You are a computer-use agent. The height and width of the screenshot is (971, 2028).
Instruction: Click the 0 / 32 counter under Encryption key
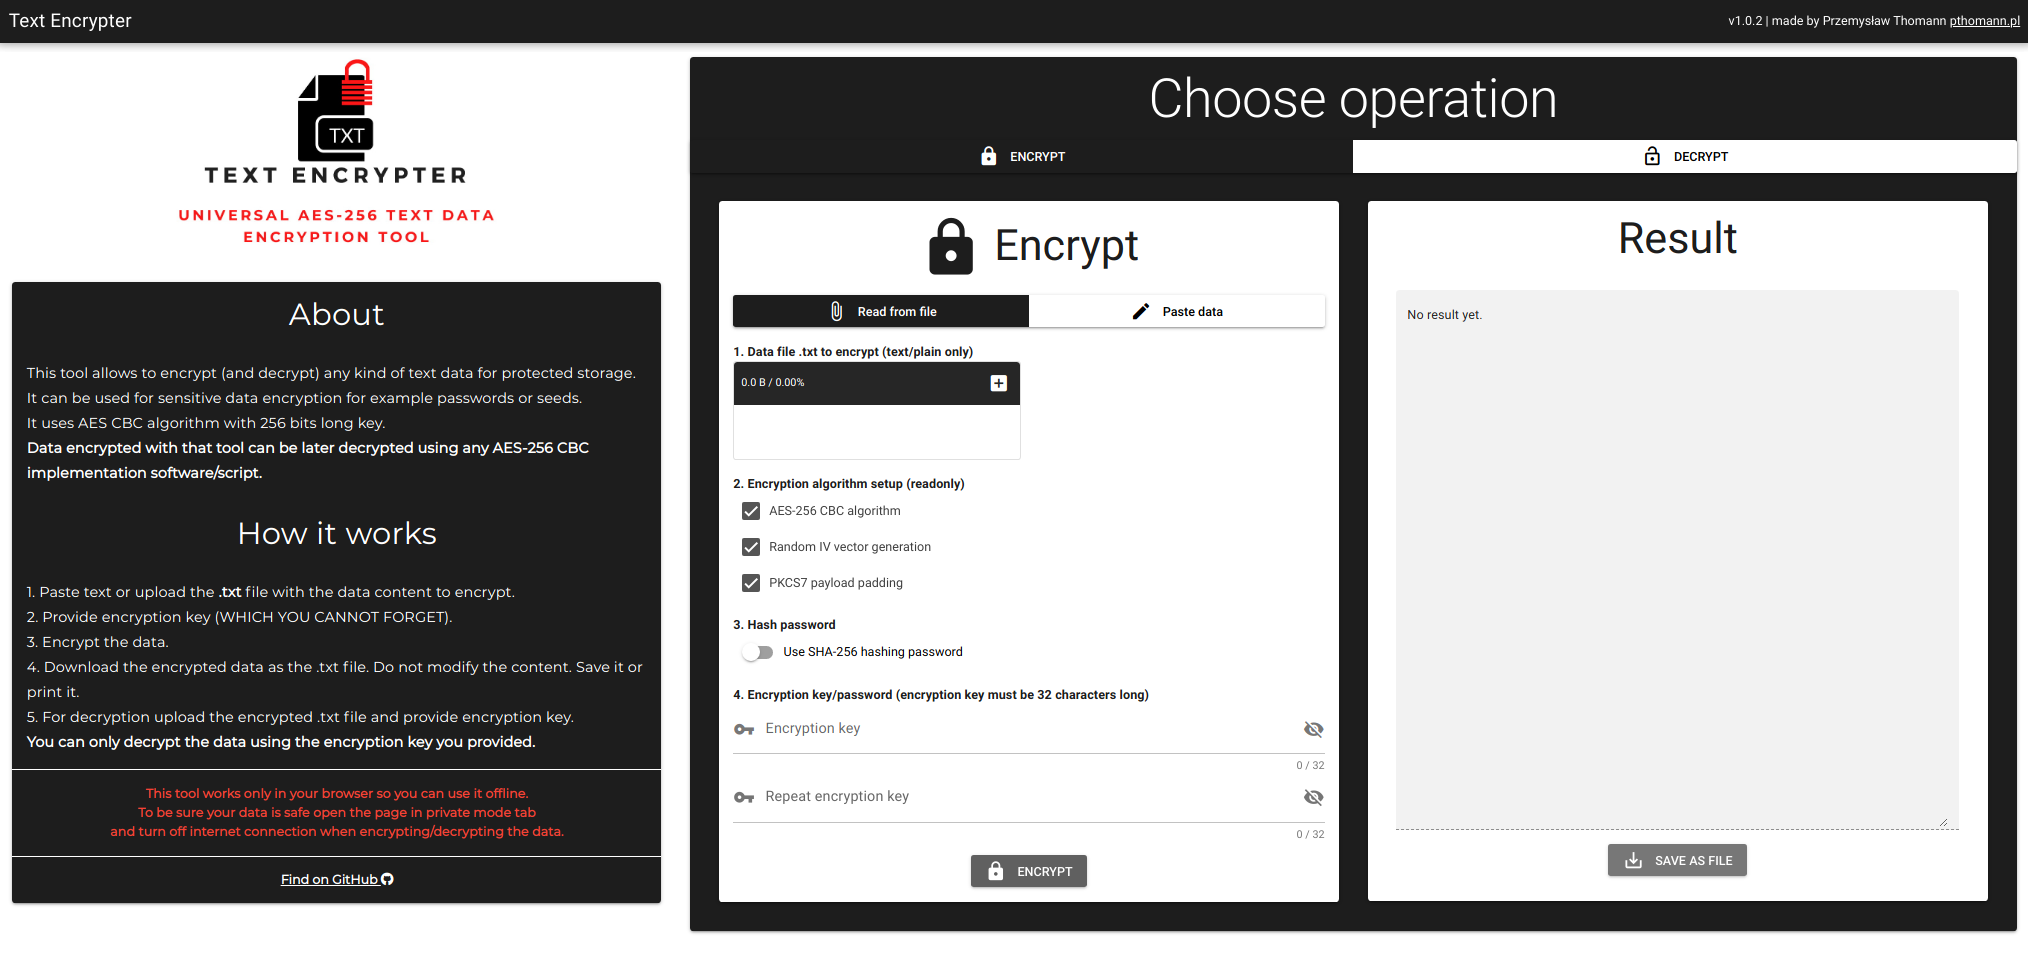1310,765
